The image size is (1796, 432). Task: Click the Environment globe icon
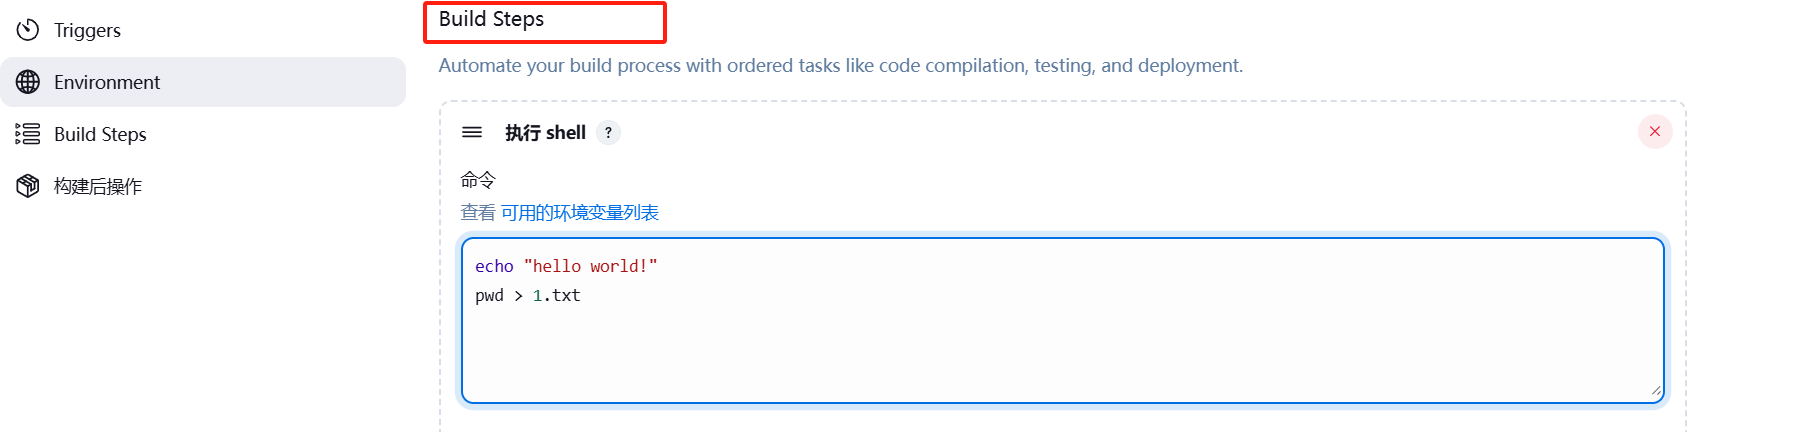tap(28, 82)
